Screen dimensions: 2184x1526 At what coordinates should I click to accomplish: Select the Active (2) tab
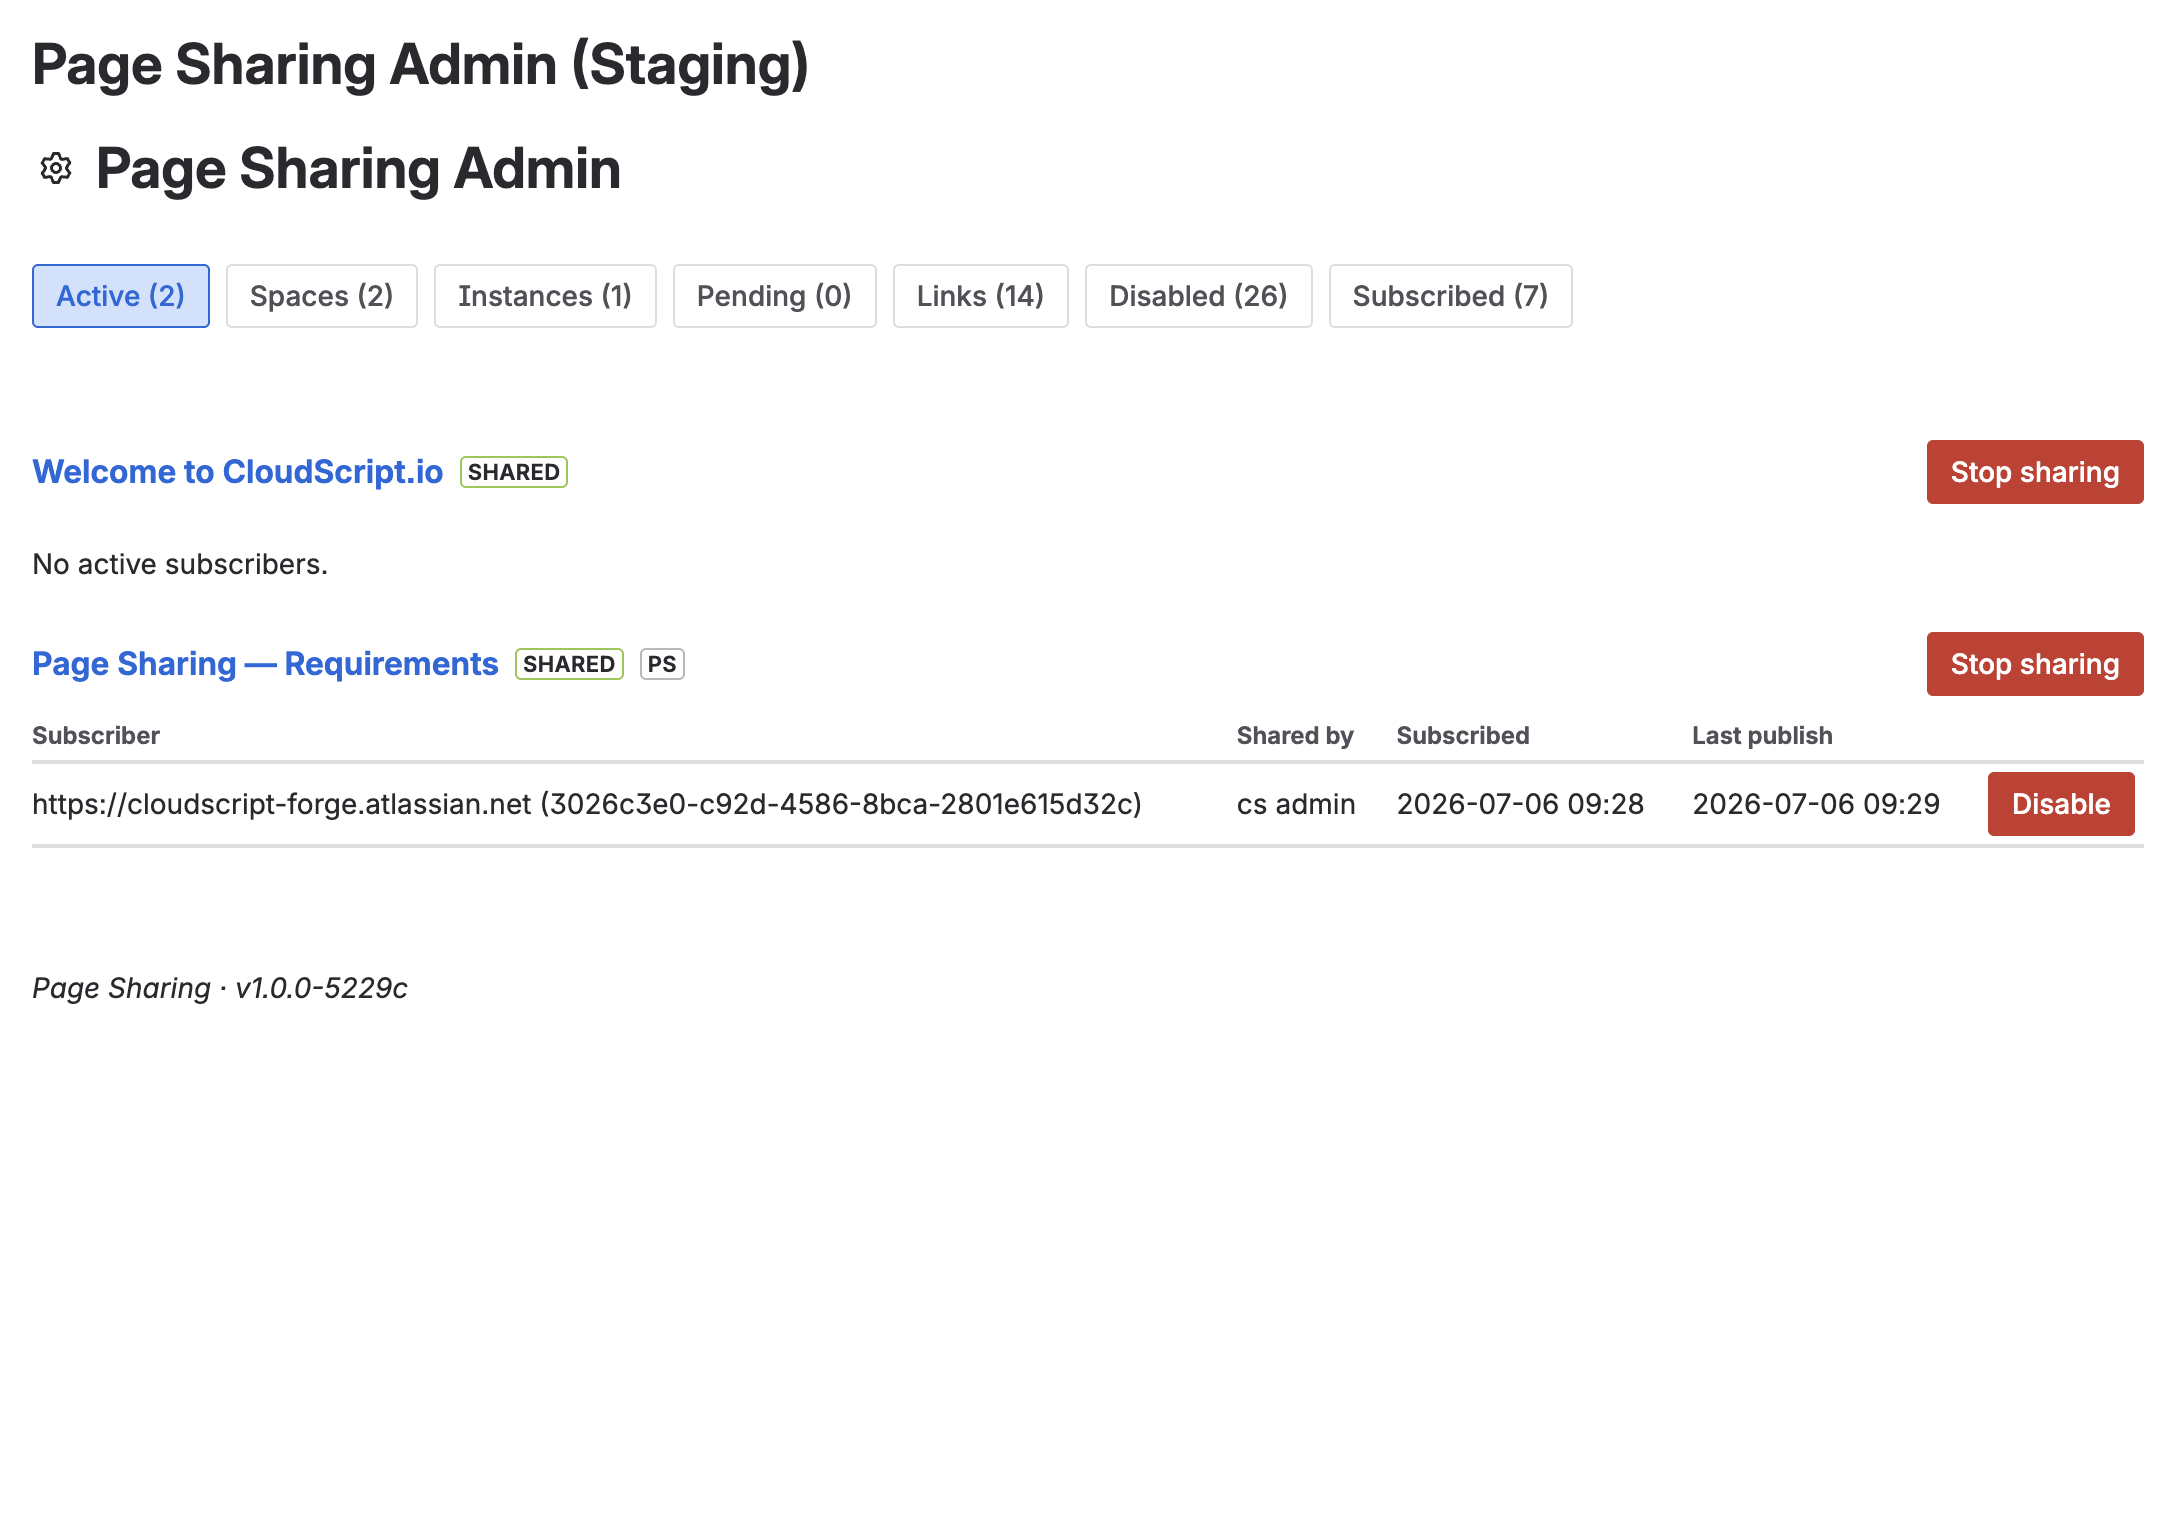click(121, 296)
